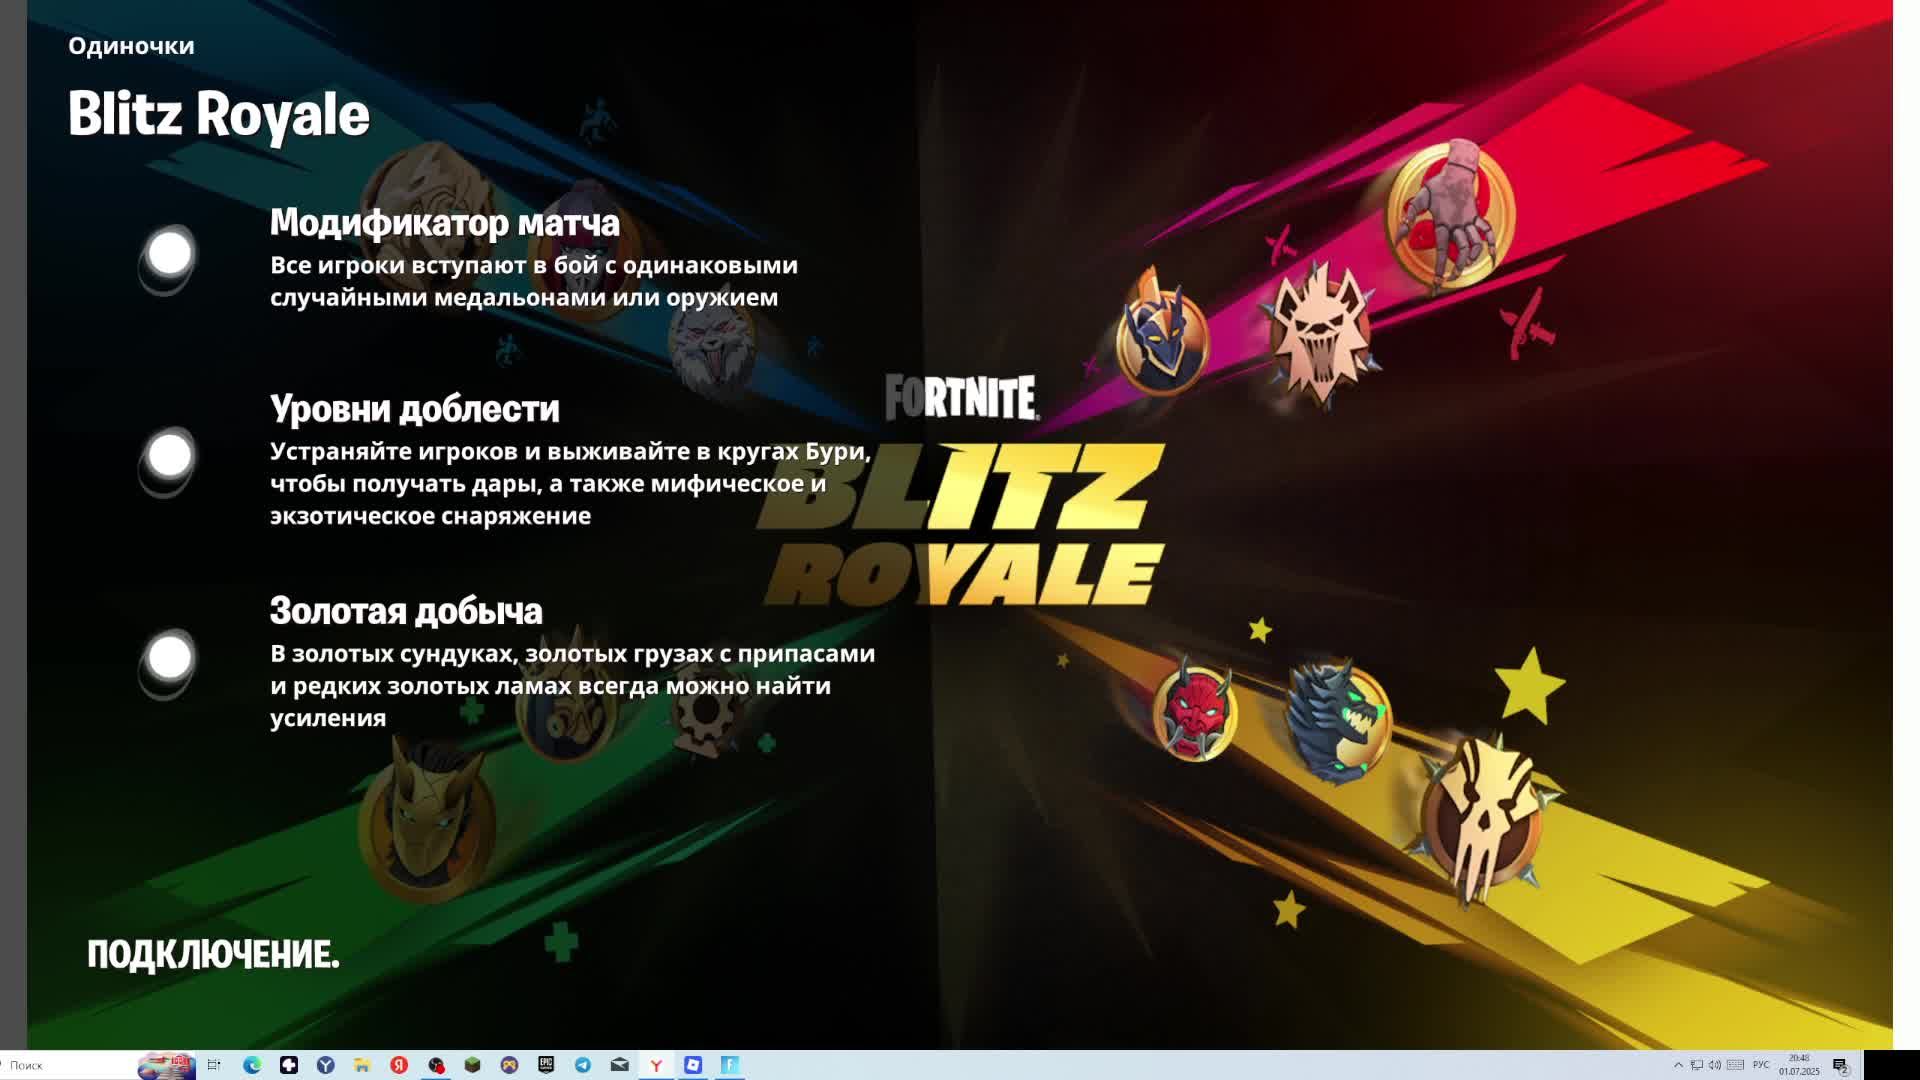The height and width of the screenshot is (1080, 1920).
Task: Click the wolf medallion above the Blitz Royale logo
Action: 1322,333
